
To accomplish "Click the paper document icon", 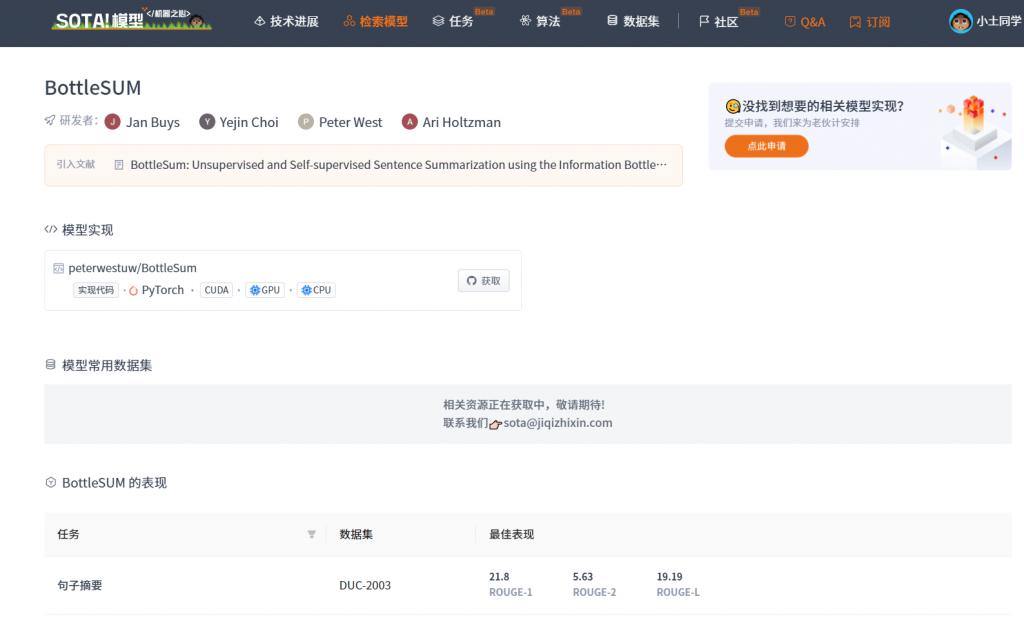I will point(119,165).
